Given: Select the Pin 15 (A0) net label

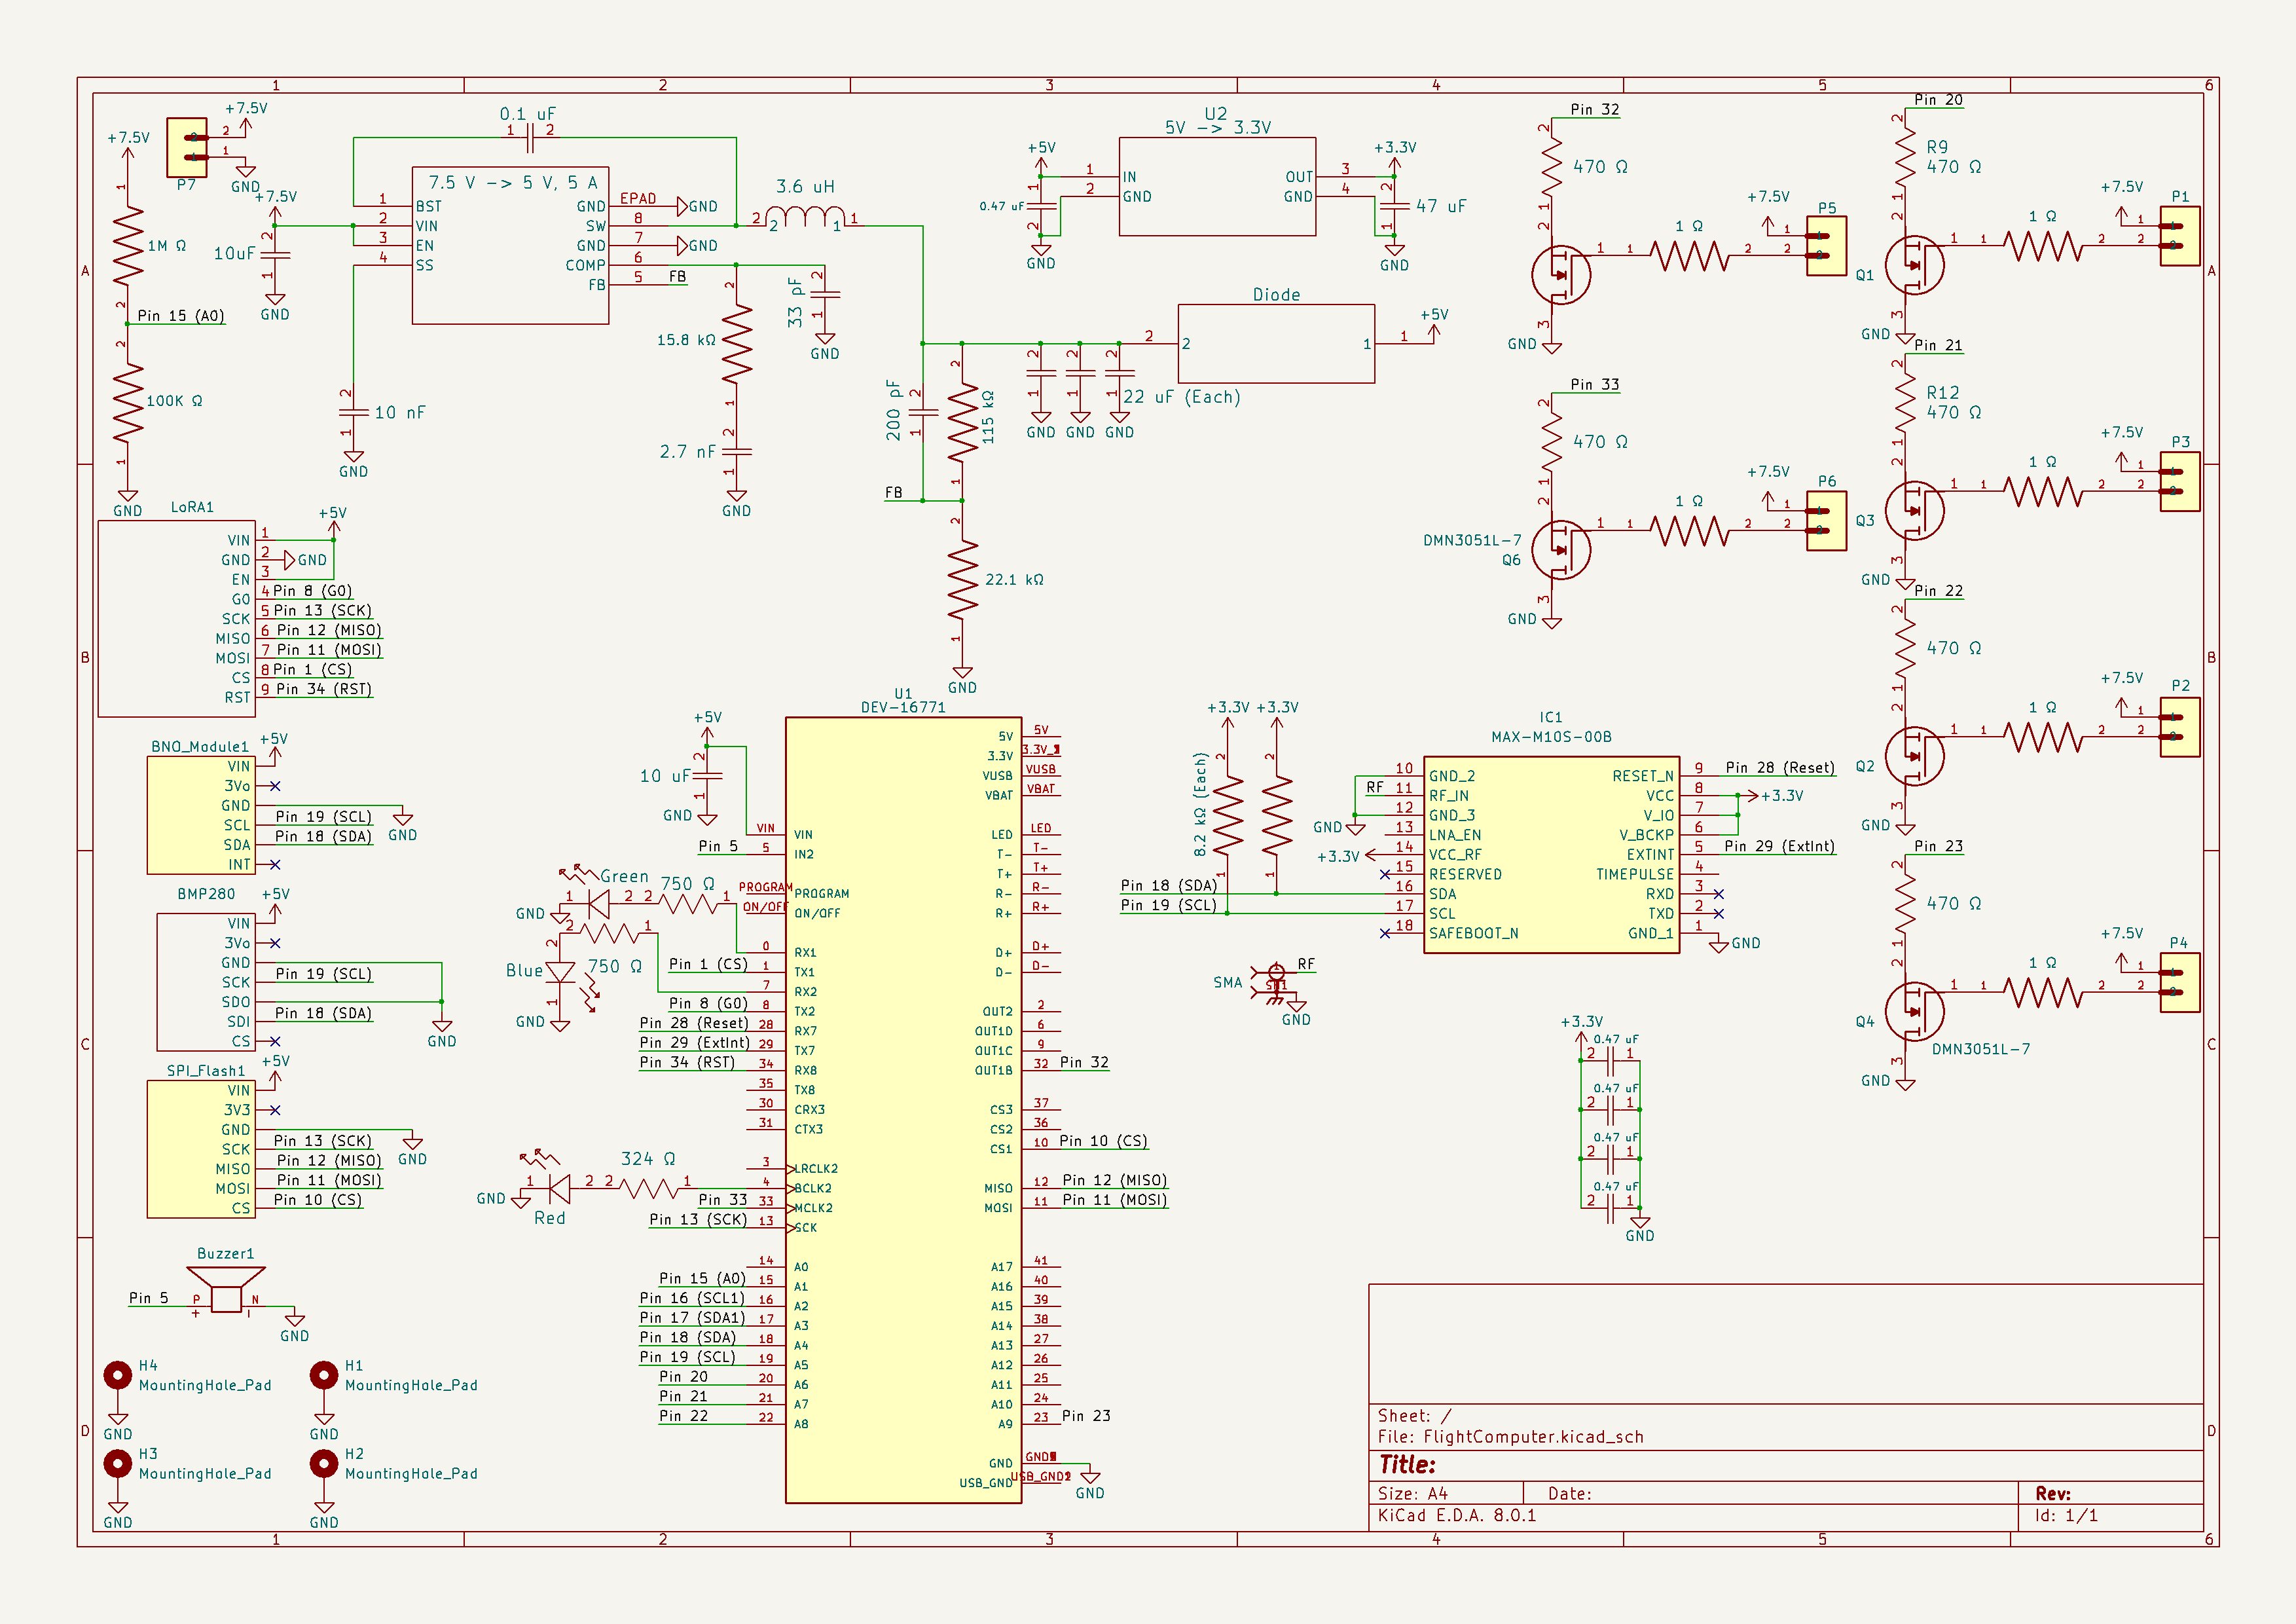Looking at the screenshot, I should click(181, 316).
